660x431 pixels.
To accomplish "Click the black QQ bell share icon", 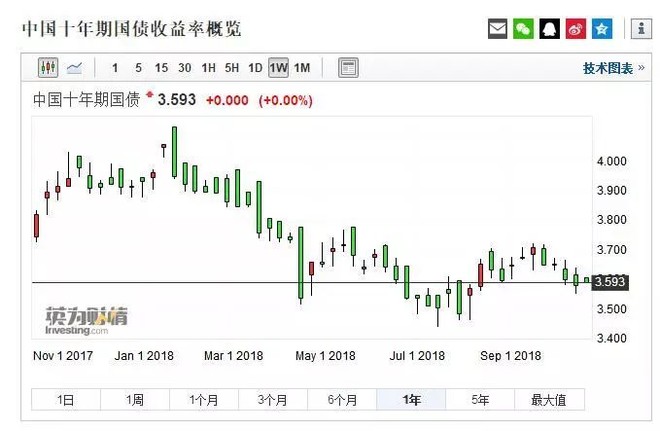I will [x=549, y=29].
